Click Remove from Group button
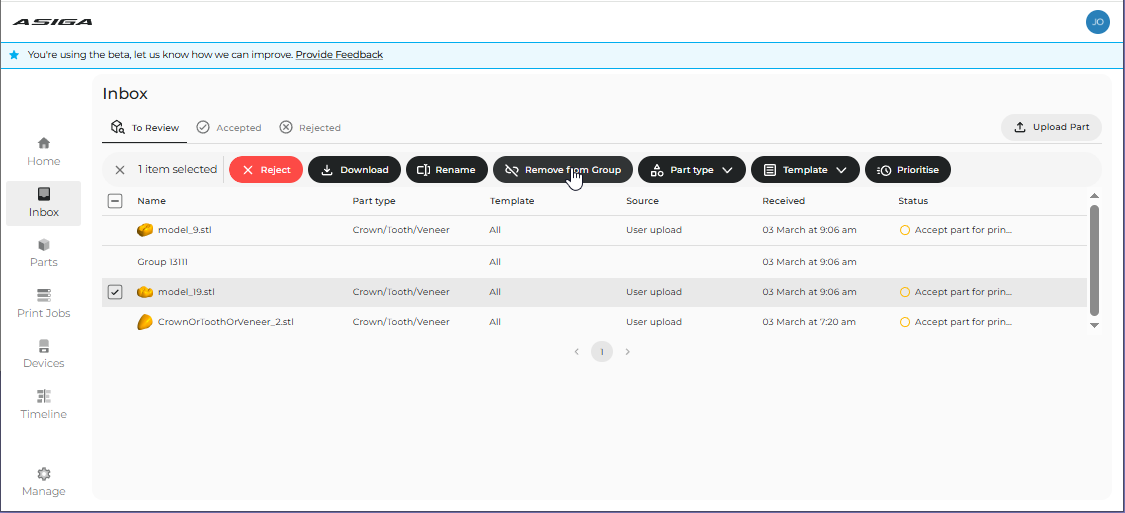Screen dimensions: 1125x513 563,170
